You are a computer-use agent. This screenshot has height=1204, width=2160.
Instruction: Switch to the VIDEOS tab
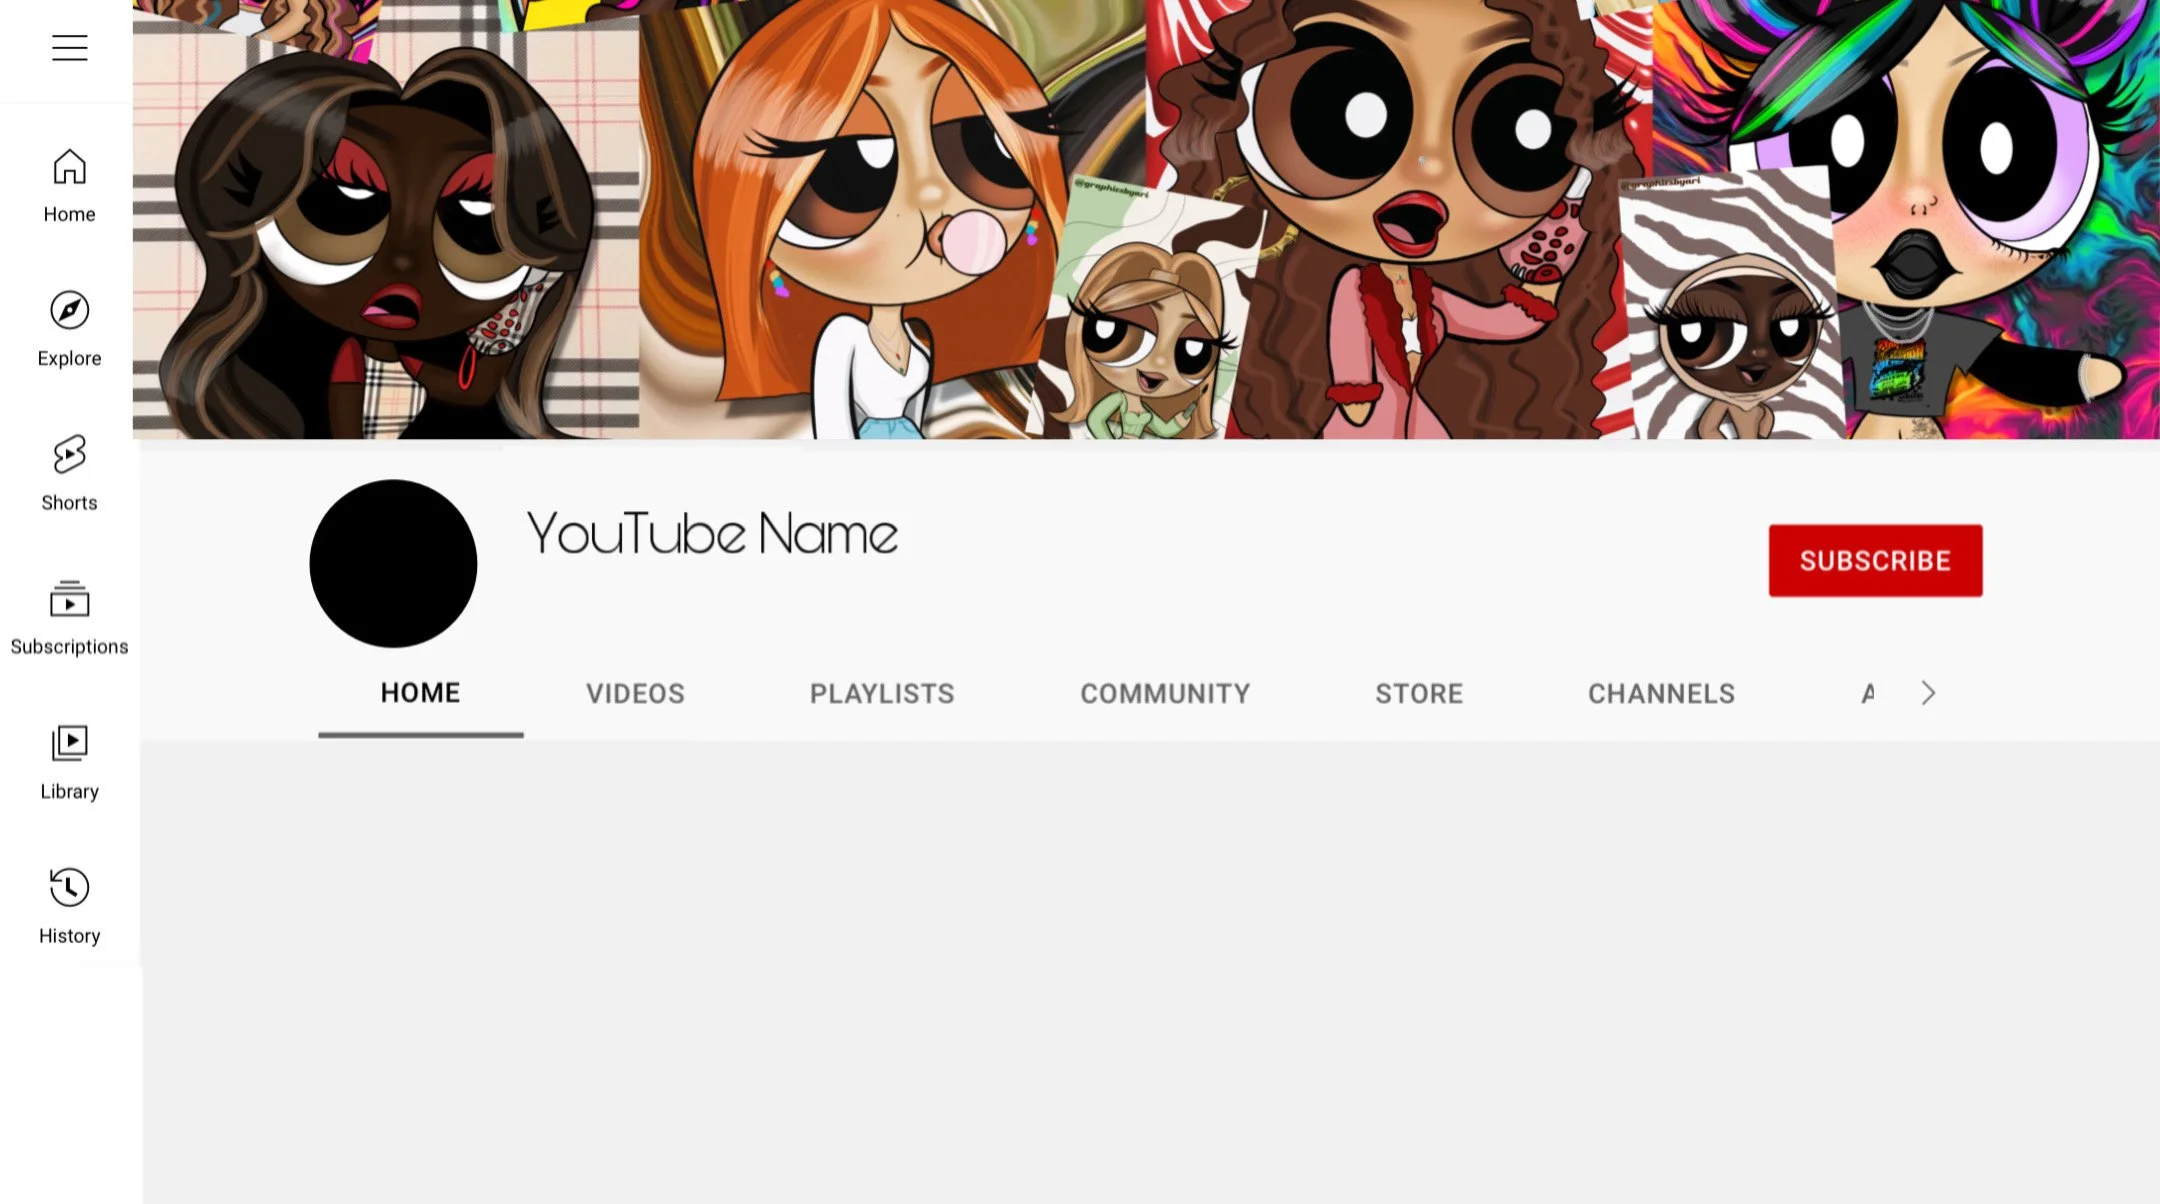(x=635, y=693)
